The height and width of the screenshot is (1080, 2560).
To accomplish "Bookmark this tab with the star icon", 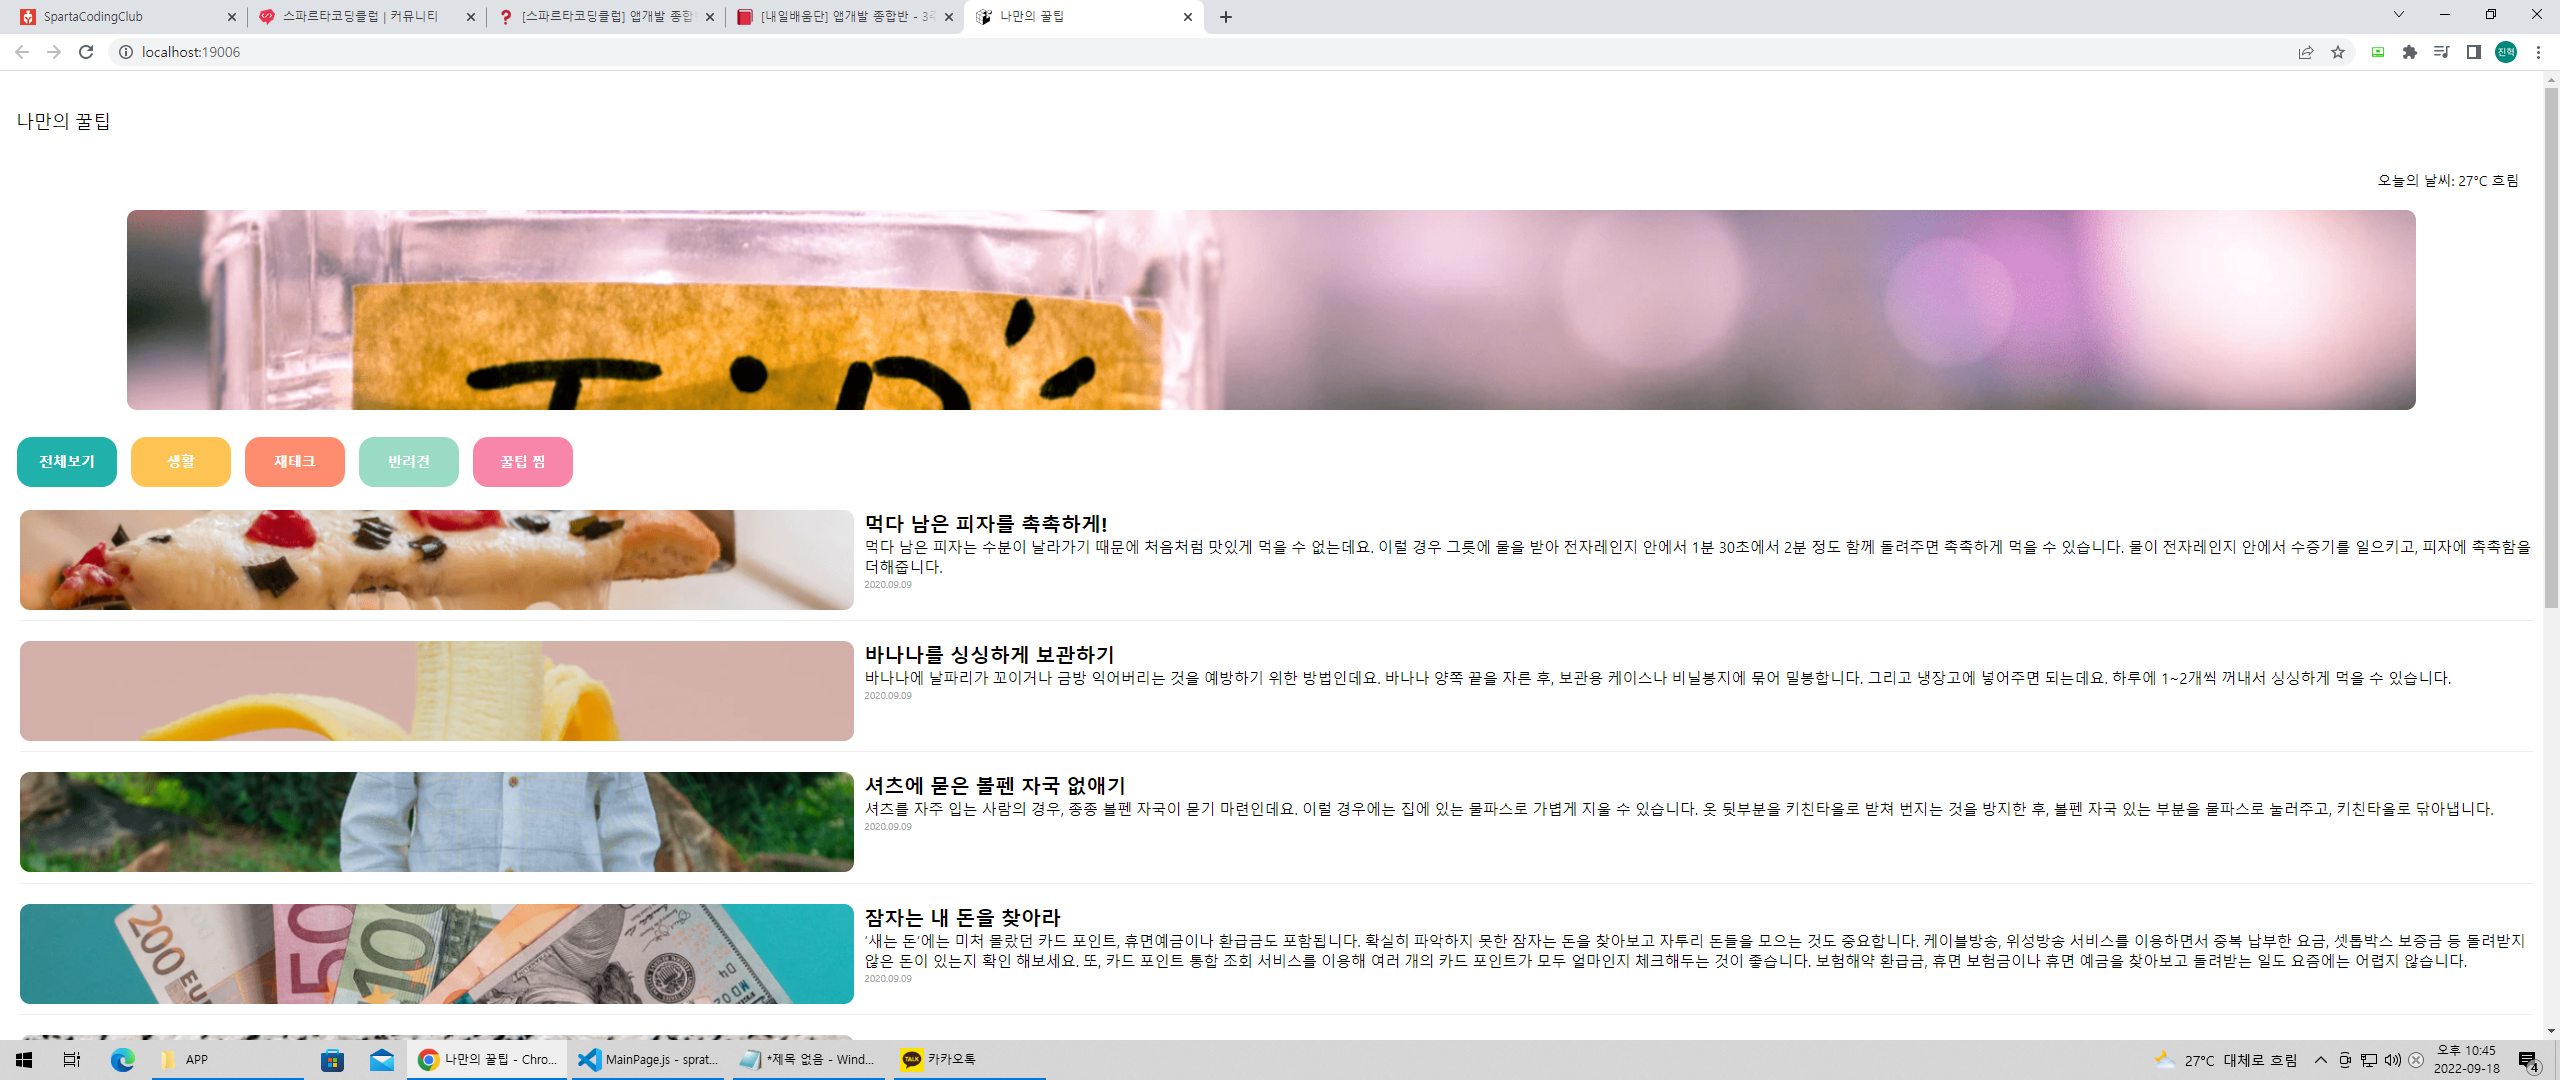I will point(2338,52).
